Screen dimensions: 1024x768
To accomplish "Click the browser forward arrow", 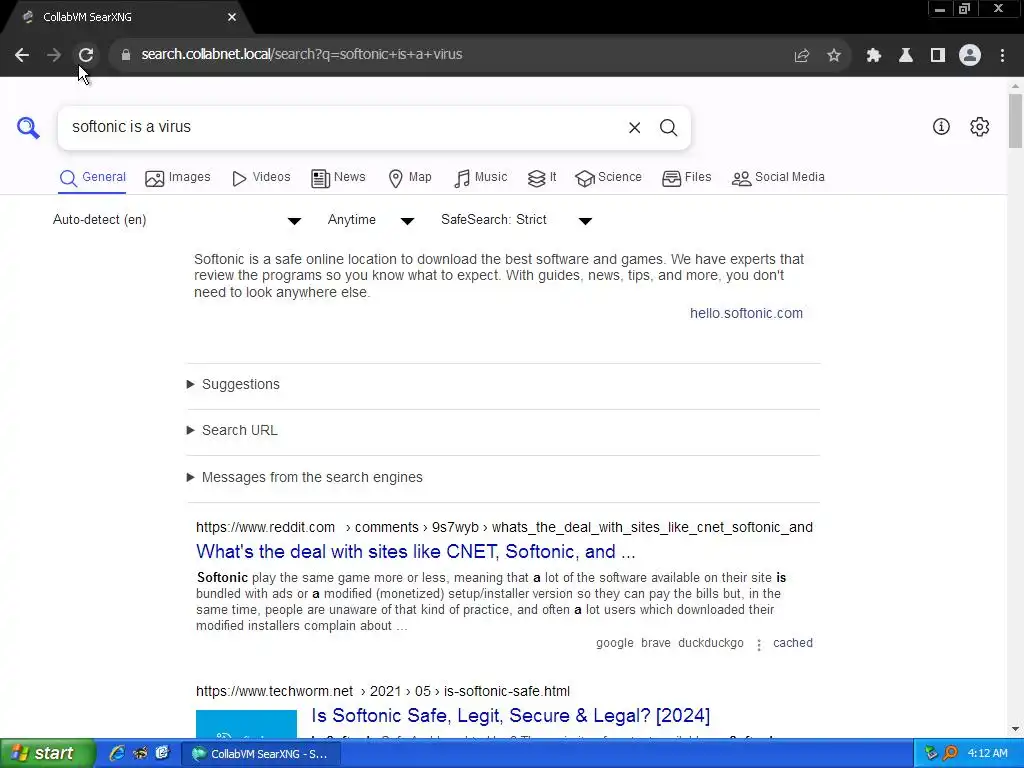I will pos(54,55).
